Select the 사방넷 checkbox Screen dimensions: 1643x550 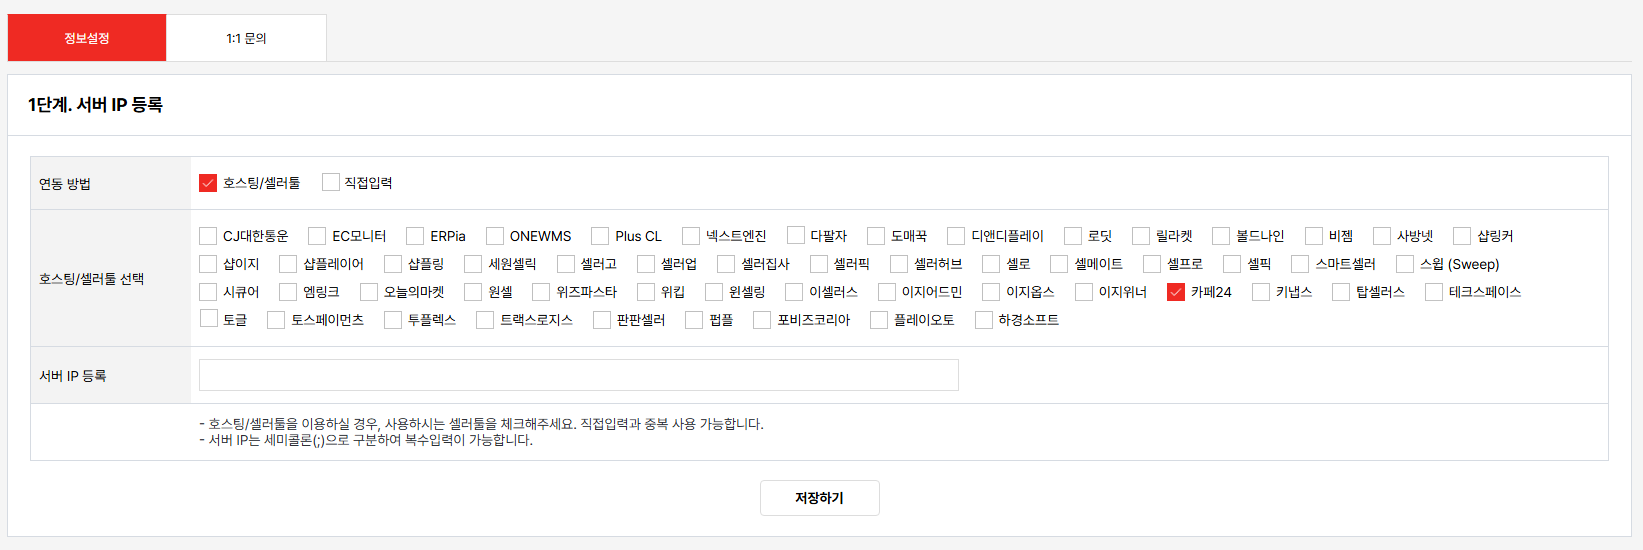pyautogui.click(x=1382, y=236)
